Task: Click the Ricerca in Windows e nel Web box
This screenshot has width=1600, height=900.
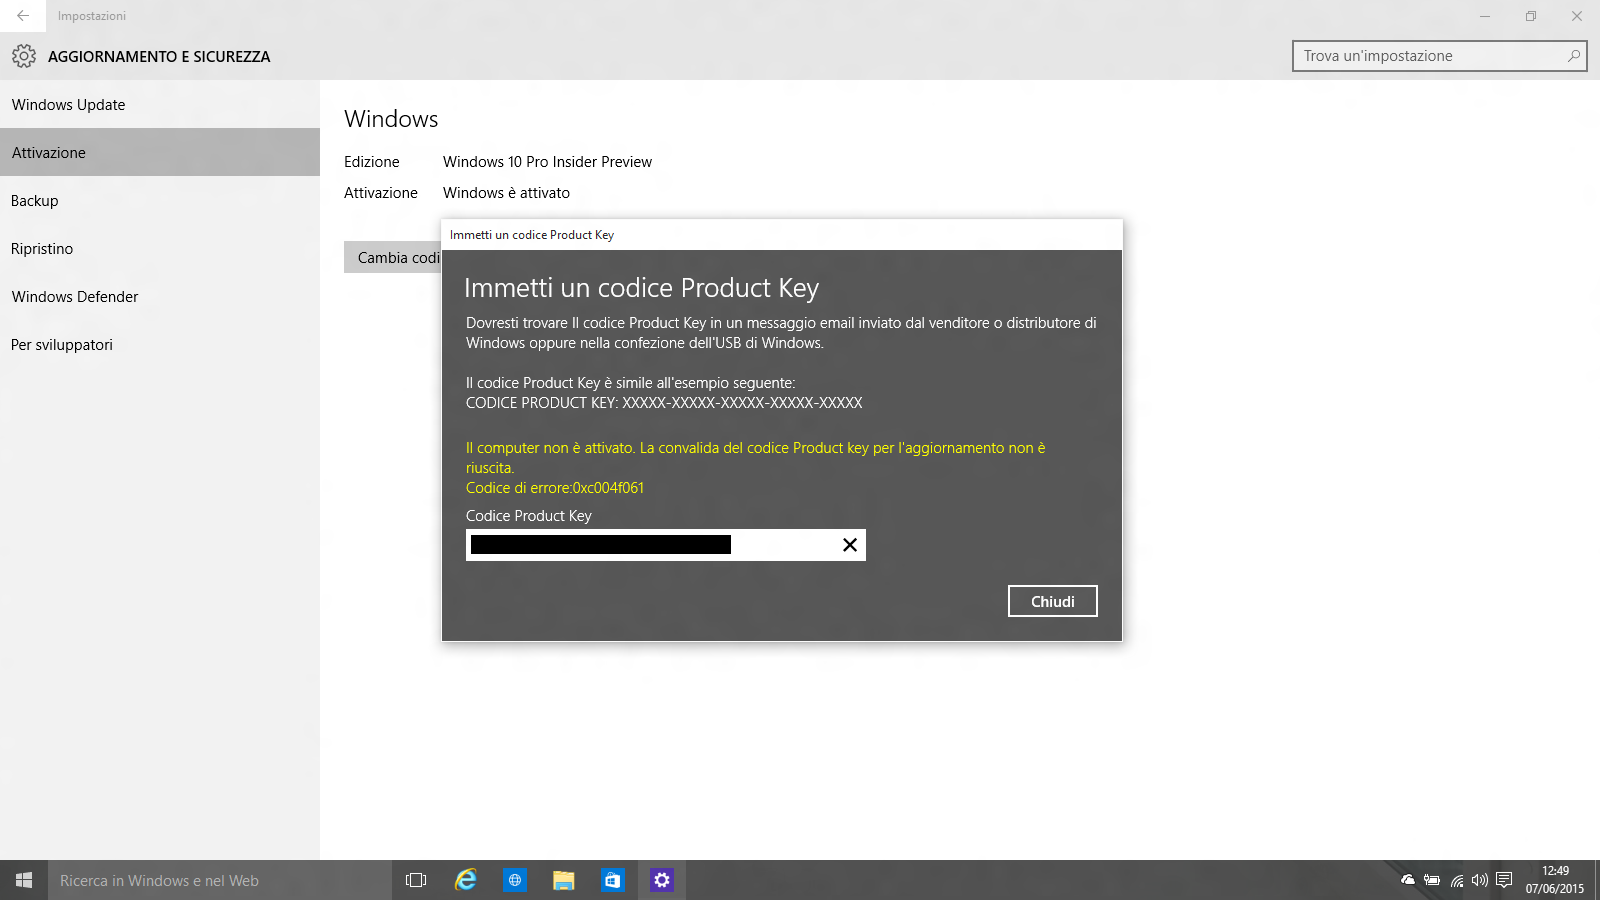Action: pyautogui.click(x=220, y=880)
